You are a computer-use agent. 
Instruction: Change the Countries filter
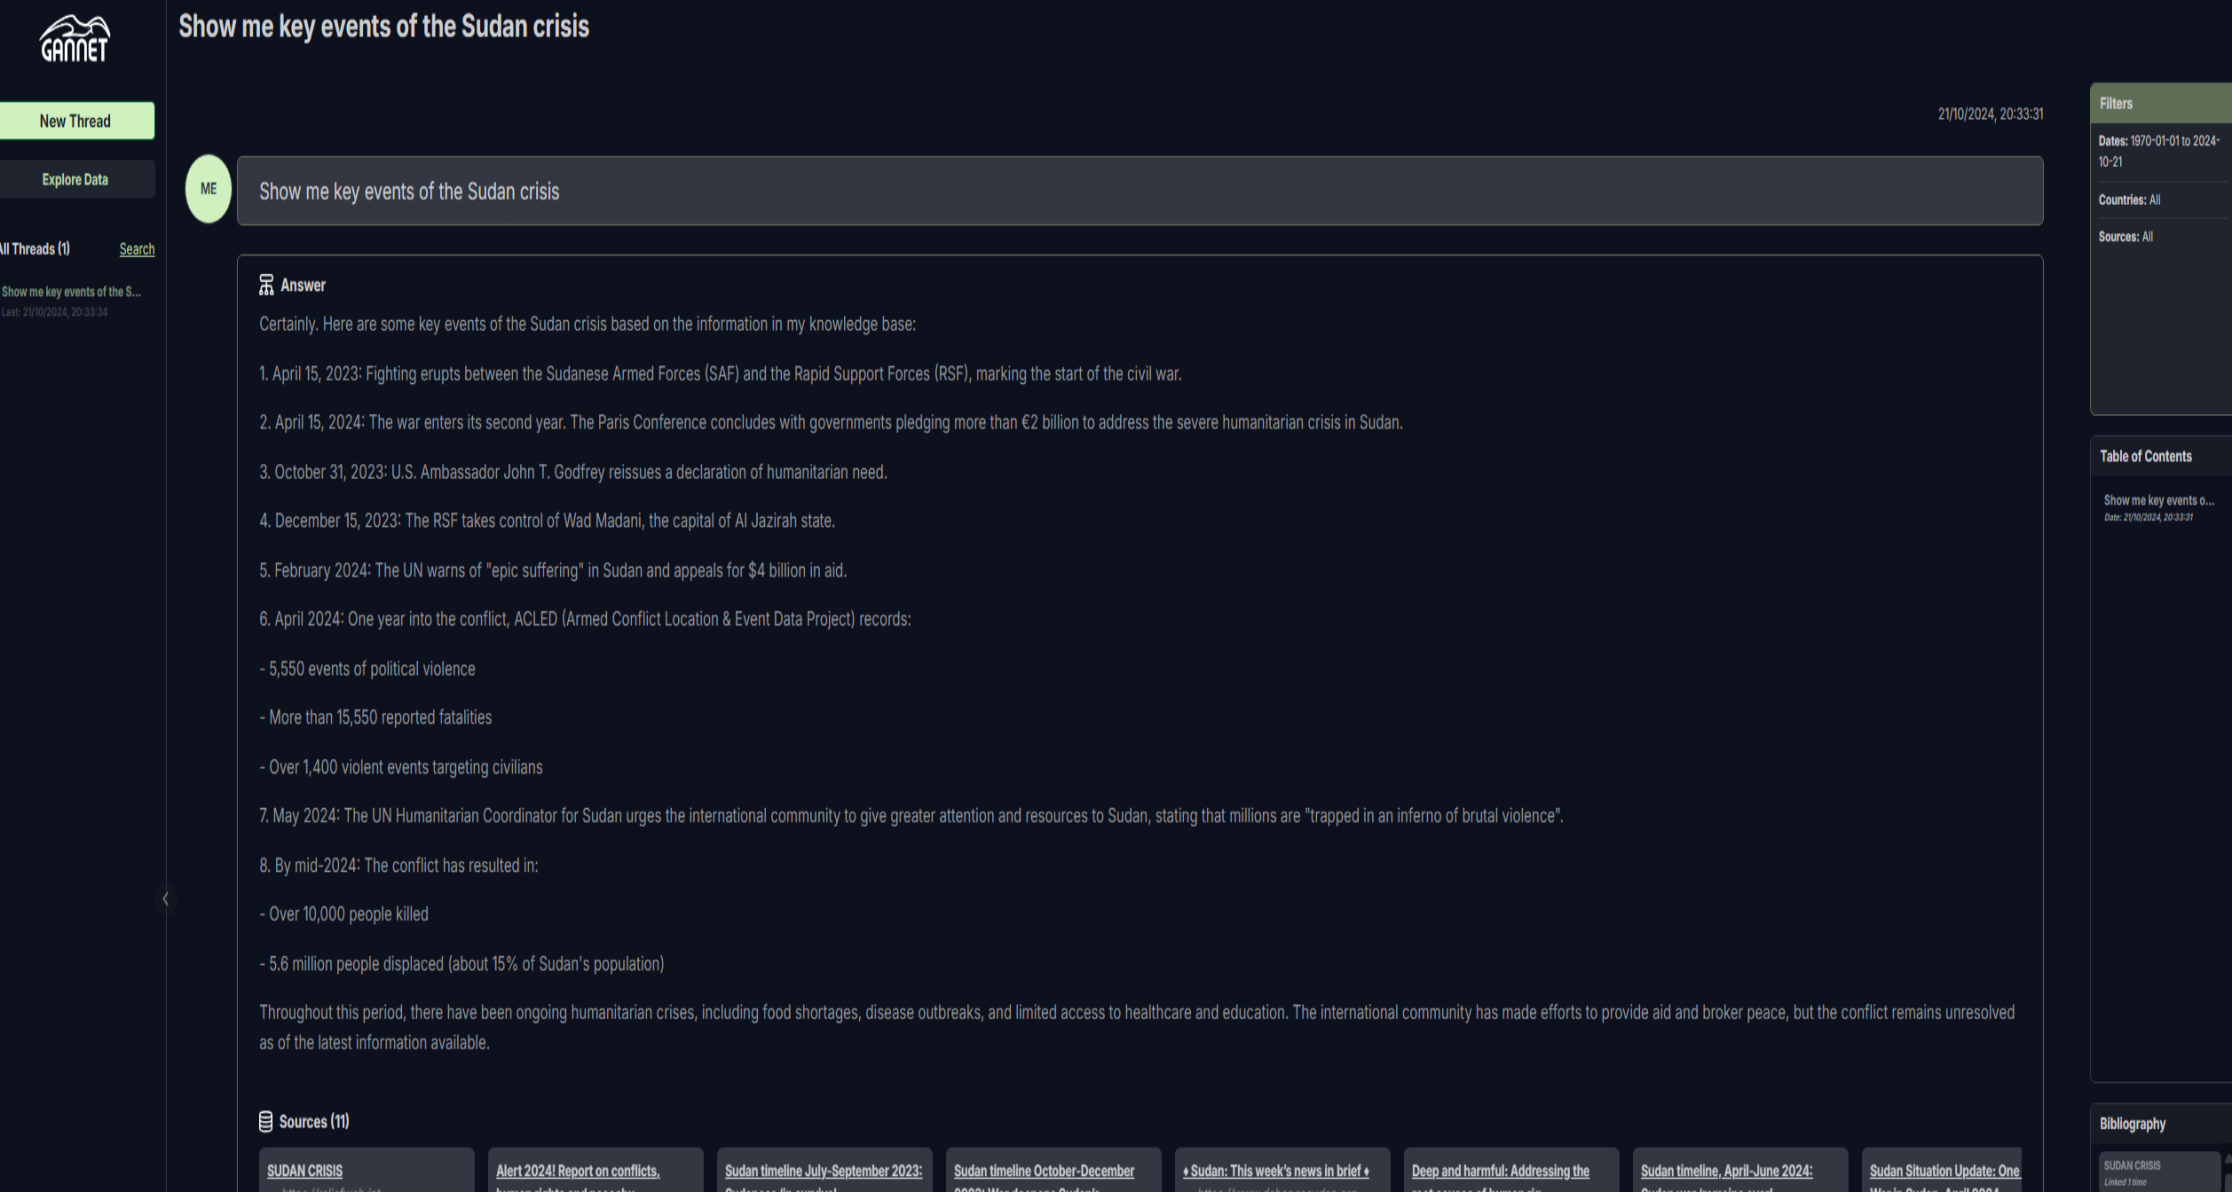point(2129,200)
